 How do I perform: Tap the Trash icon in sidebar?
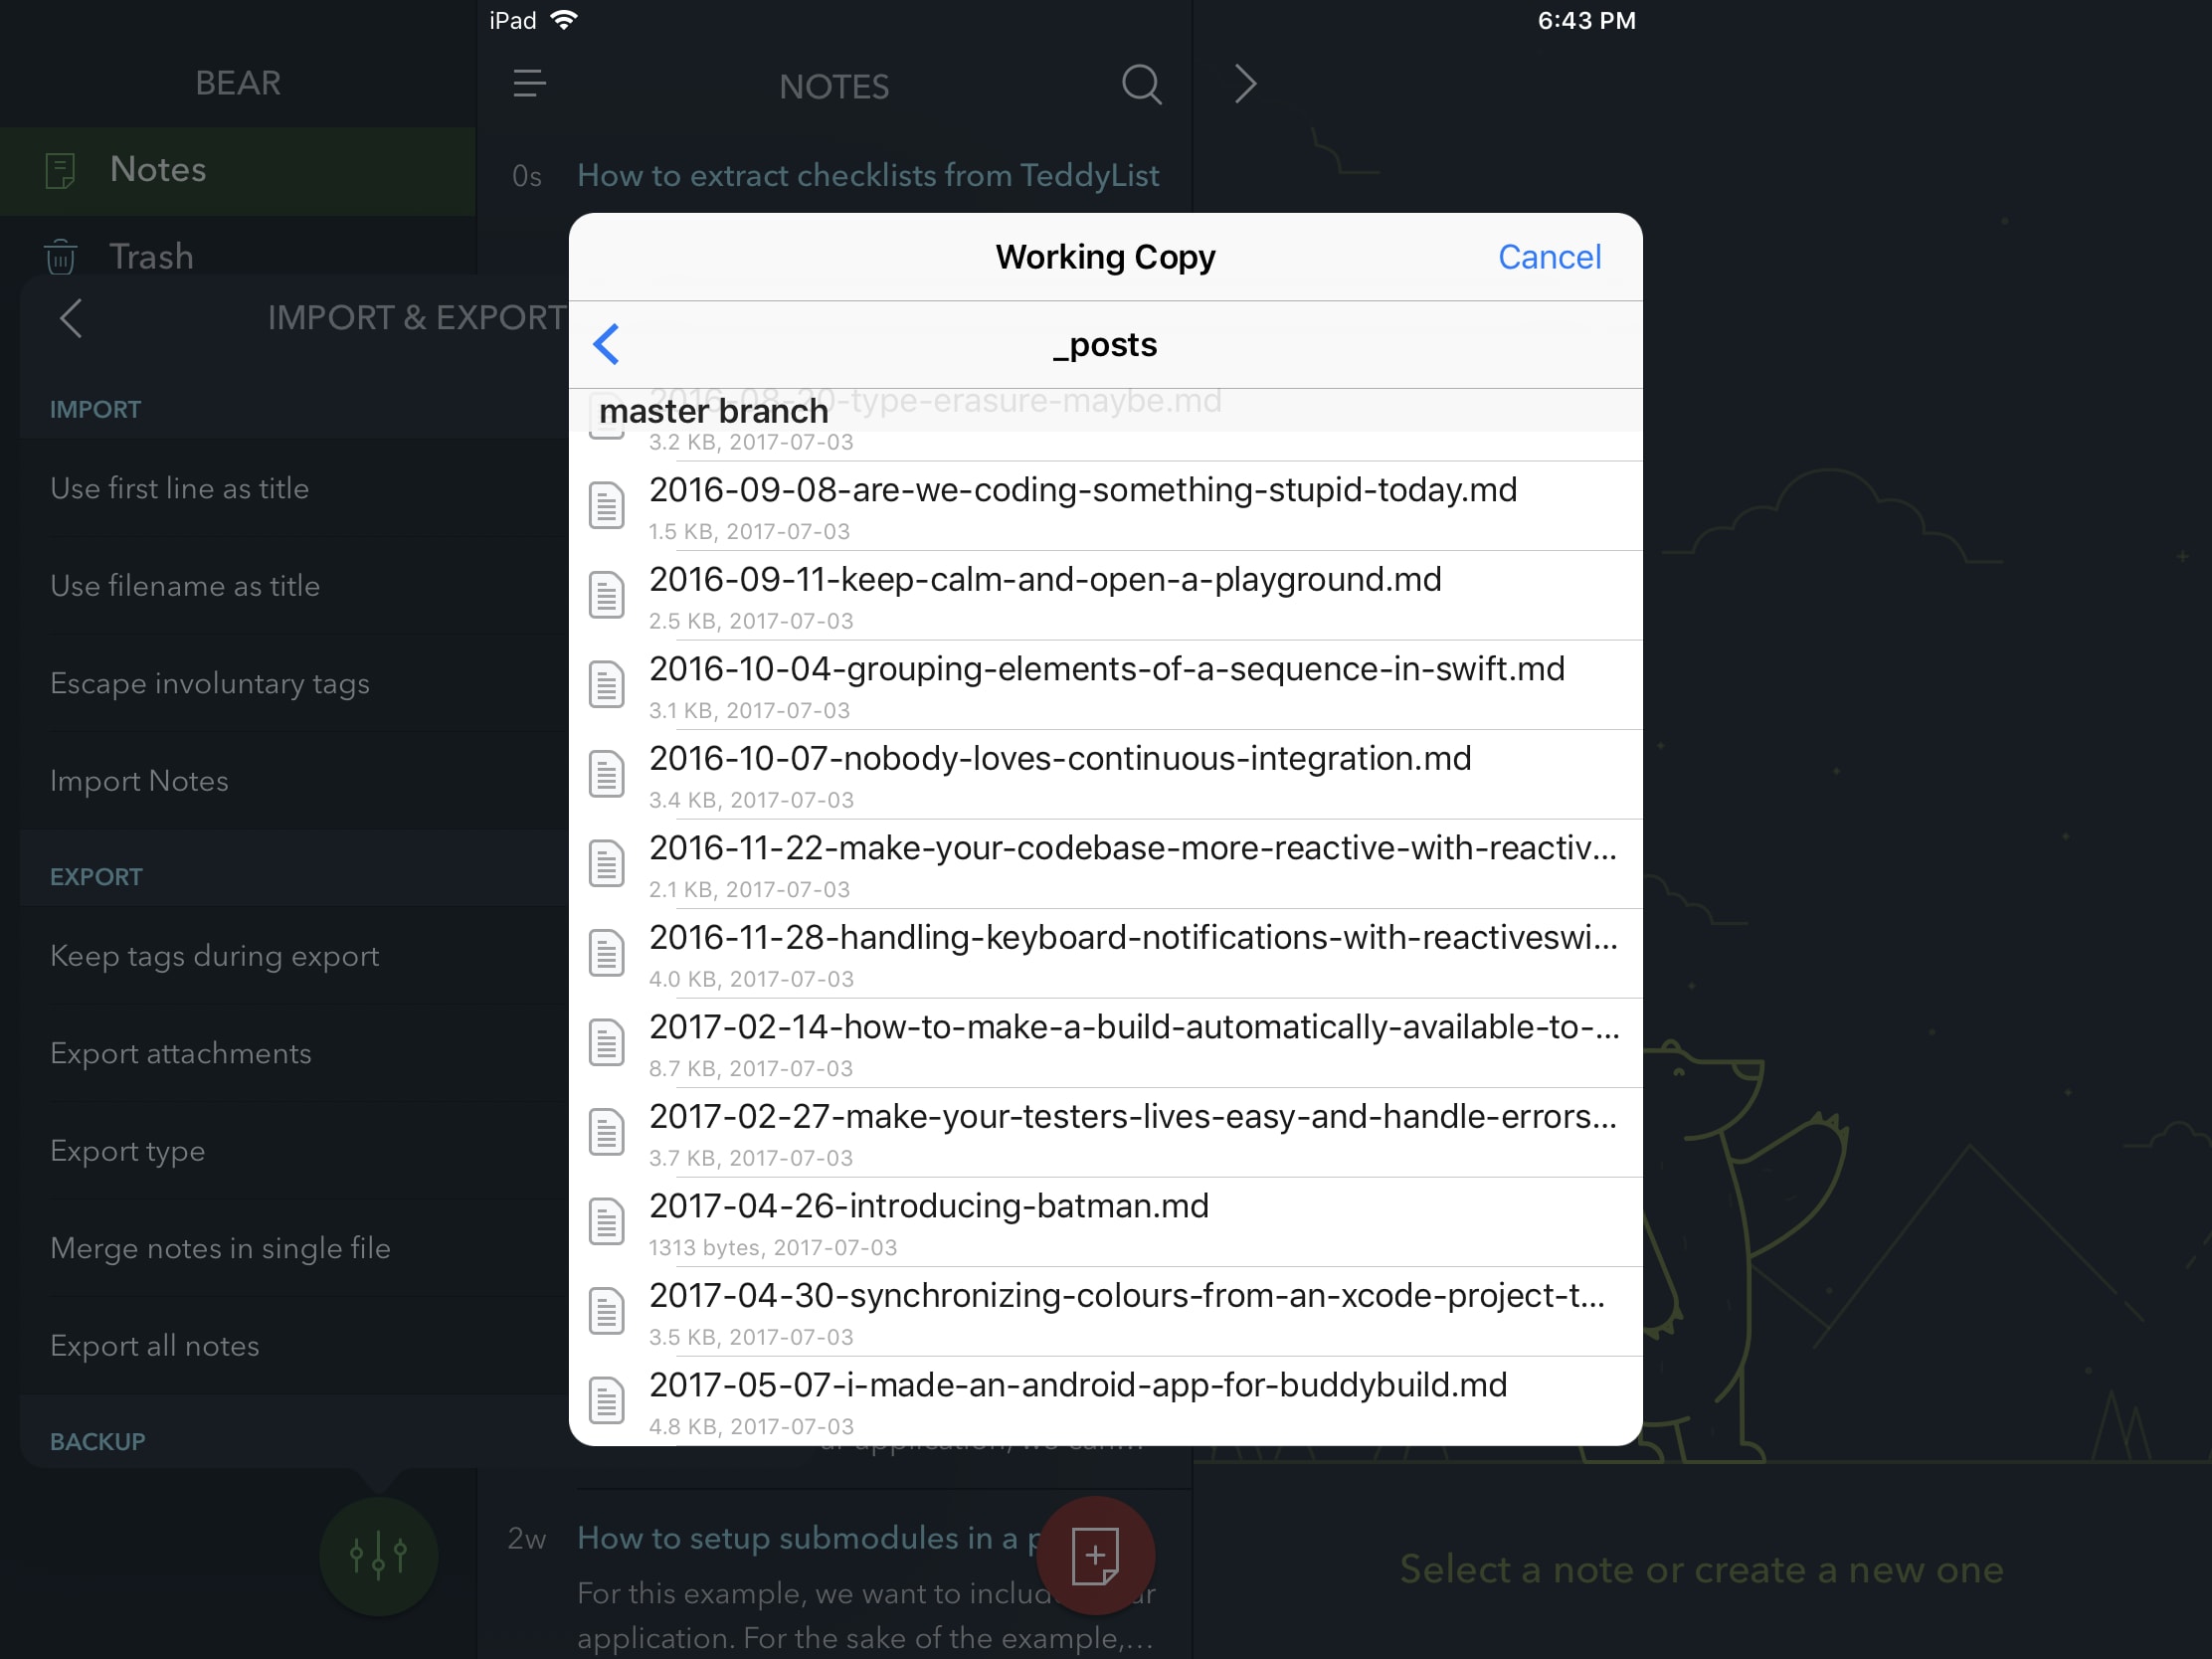tap(61, 257)
